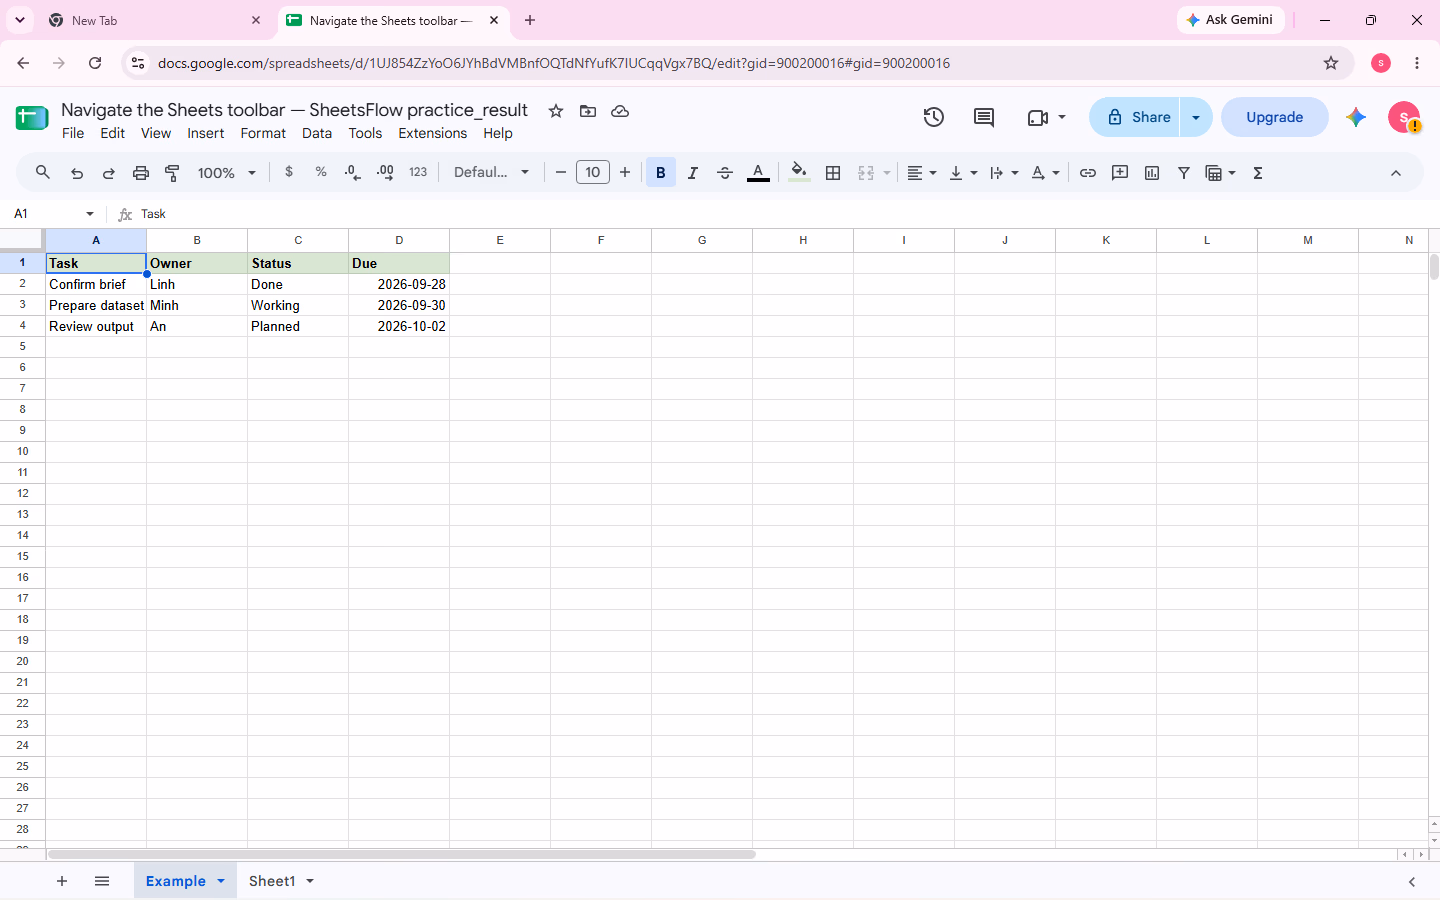Move the document to a folder
The image size is (1440, 900).
click(x=588, y=111)
